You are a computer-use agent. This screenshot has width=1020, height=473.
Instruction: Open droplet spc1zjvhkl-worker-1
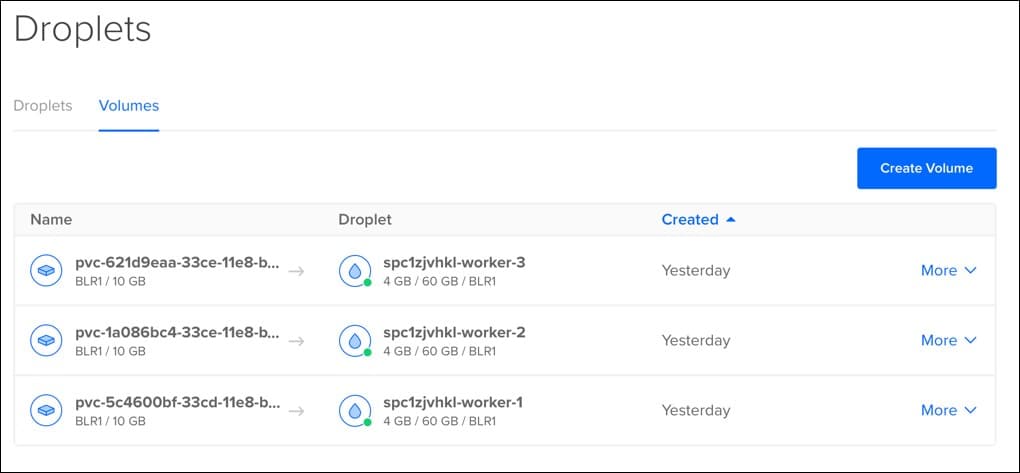[453, 403]
